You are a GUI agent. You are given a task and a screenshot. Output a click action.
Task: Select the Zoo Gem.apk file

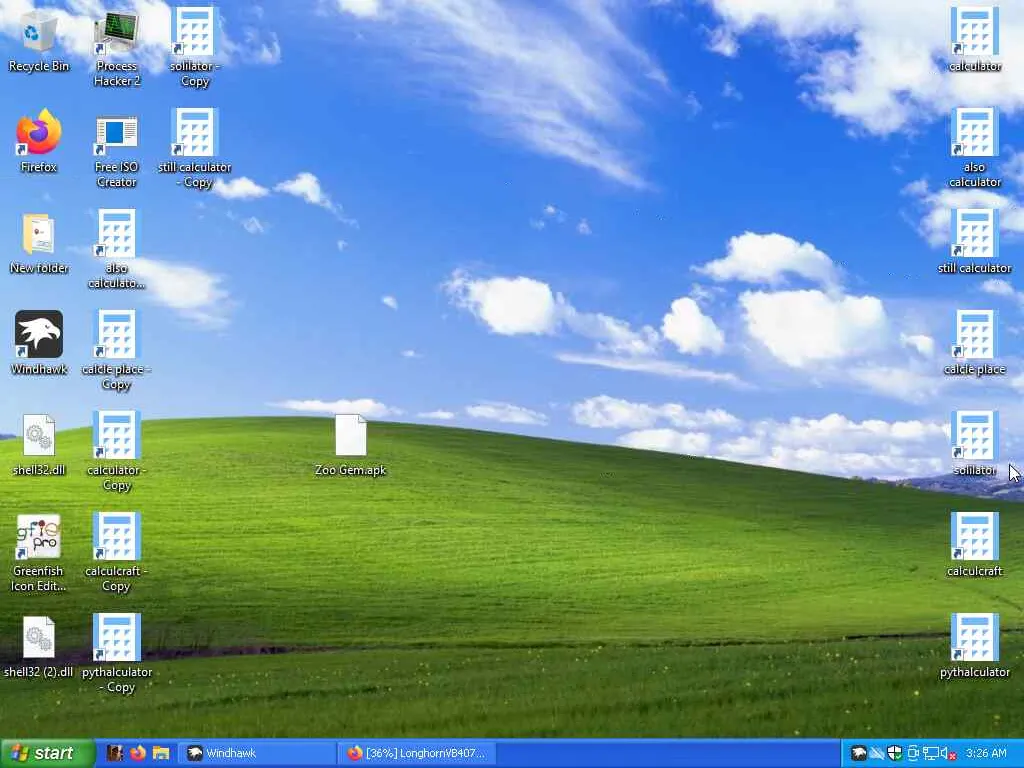(x=351, y=444)
